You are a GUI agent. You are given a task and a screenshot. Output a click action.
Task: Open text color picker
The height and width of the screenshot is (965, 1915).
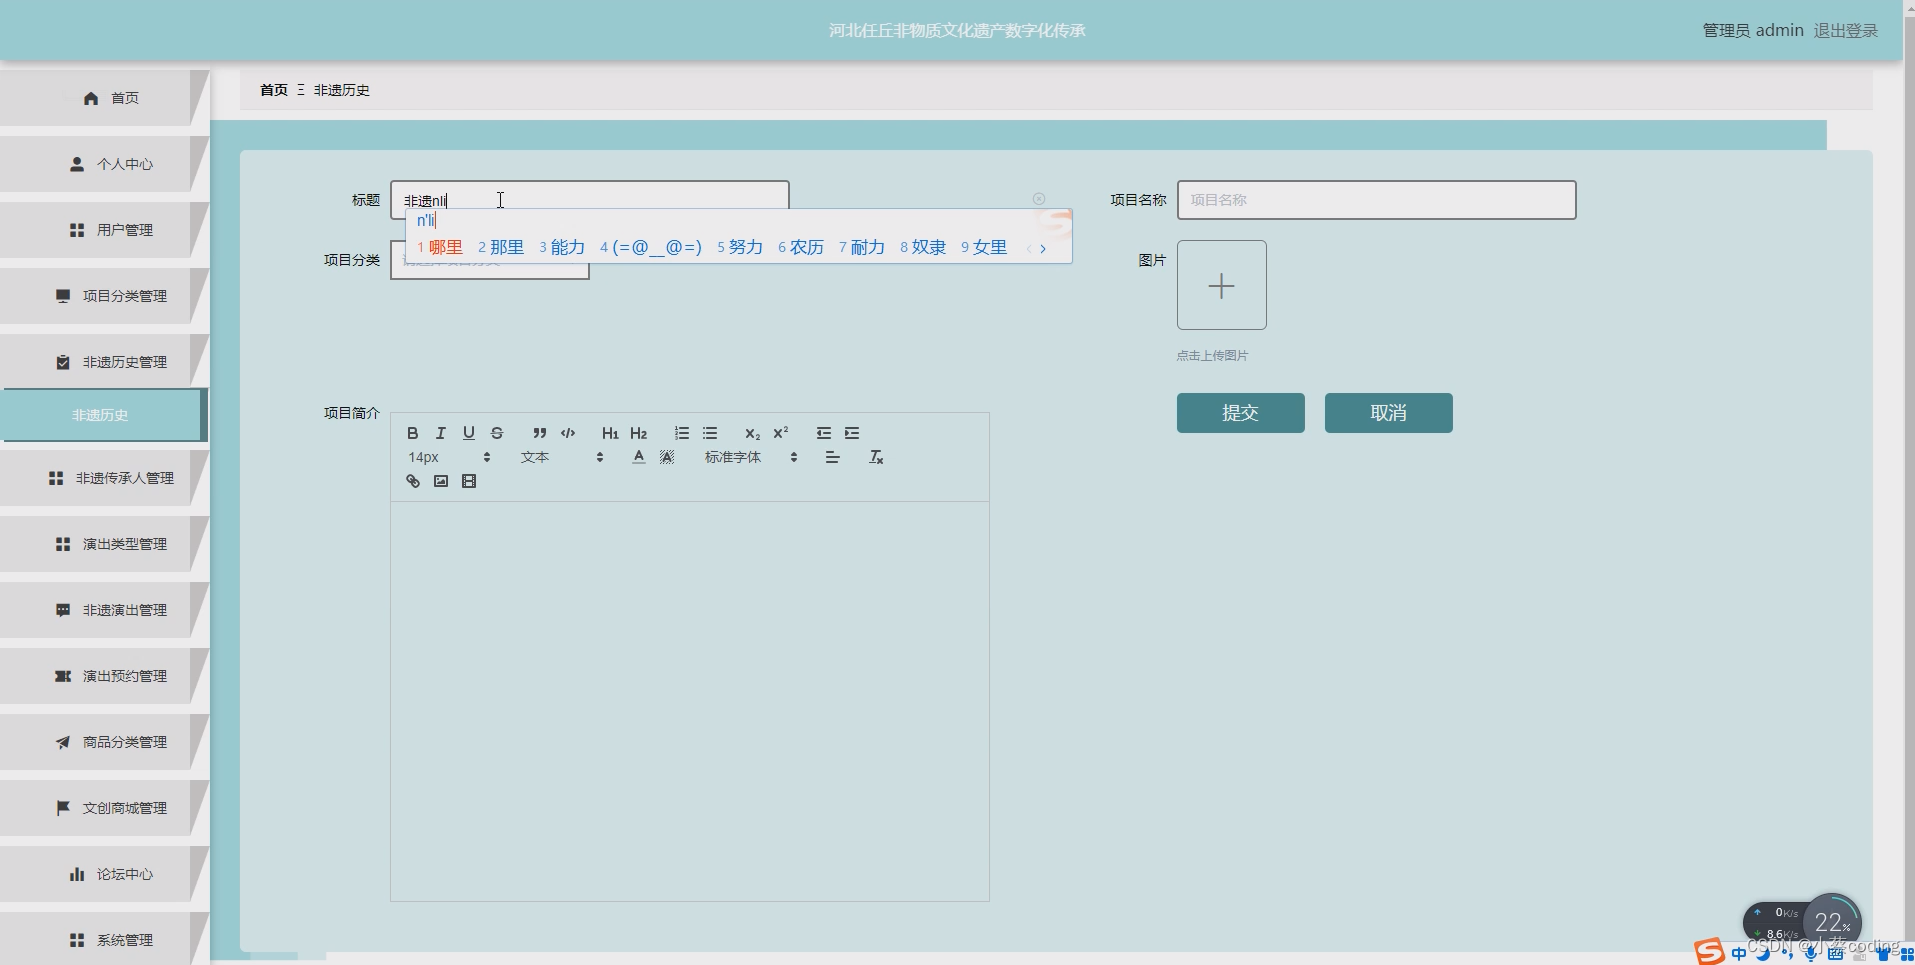point(638,457)
